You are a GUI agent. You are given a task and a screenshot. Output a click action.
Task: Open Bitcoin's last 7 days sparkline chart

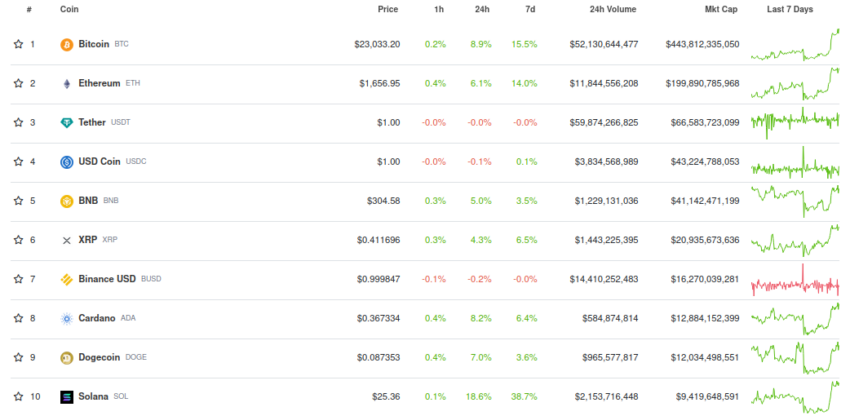pos(795,45)
